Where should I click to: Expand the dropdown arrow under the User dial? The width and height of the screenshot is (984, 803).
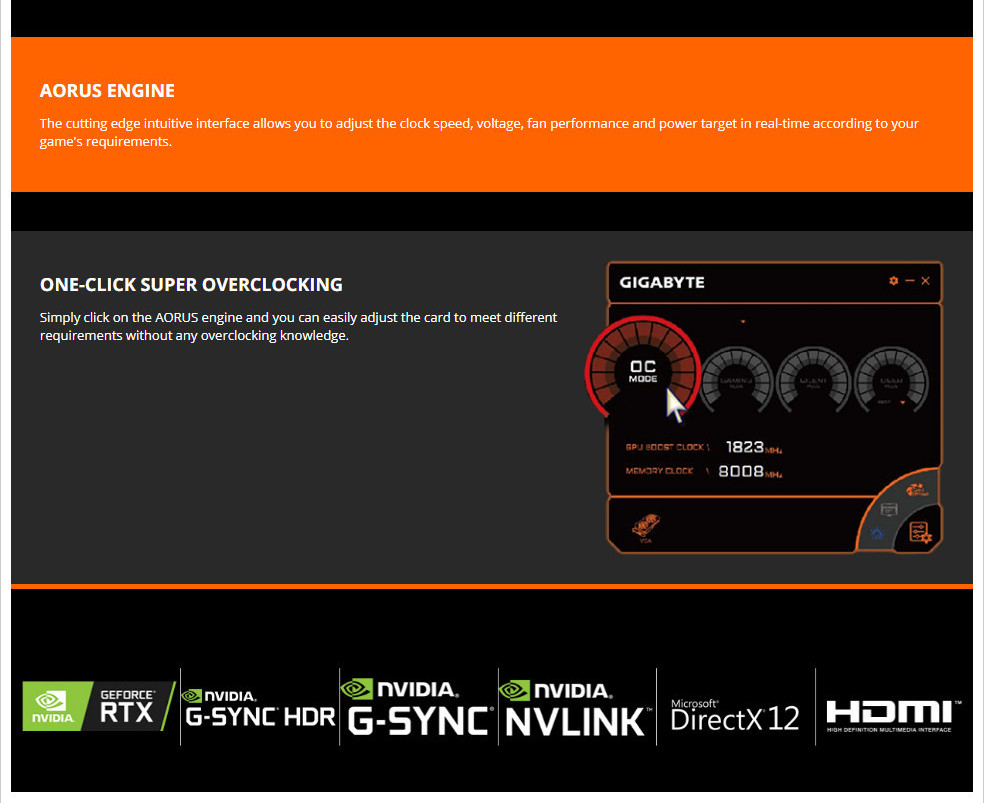point(902,402)
